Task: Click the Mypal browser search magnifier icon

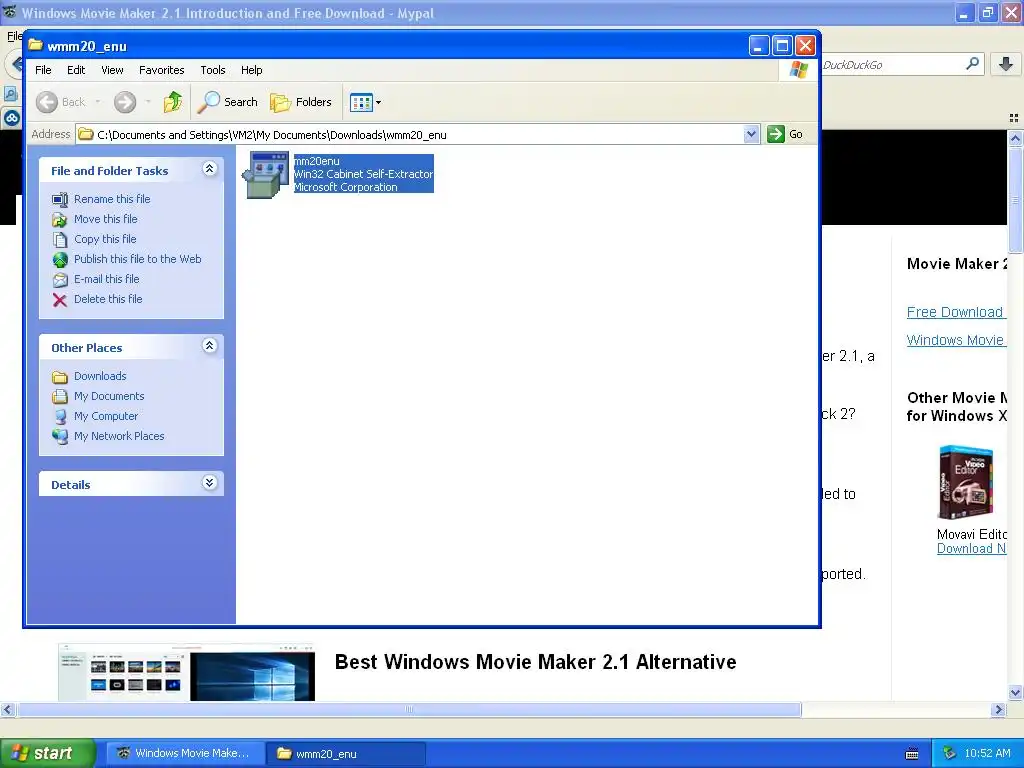Action: 972,64
